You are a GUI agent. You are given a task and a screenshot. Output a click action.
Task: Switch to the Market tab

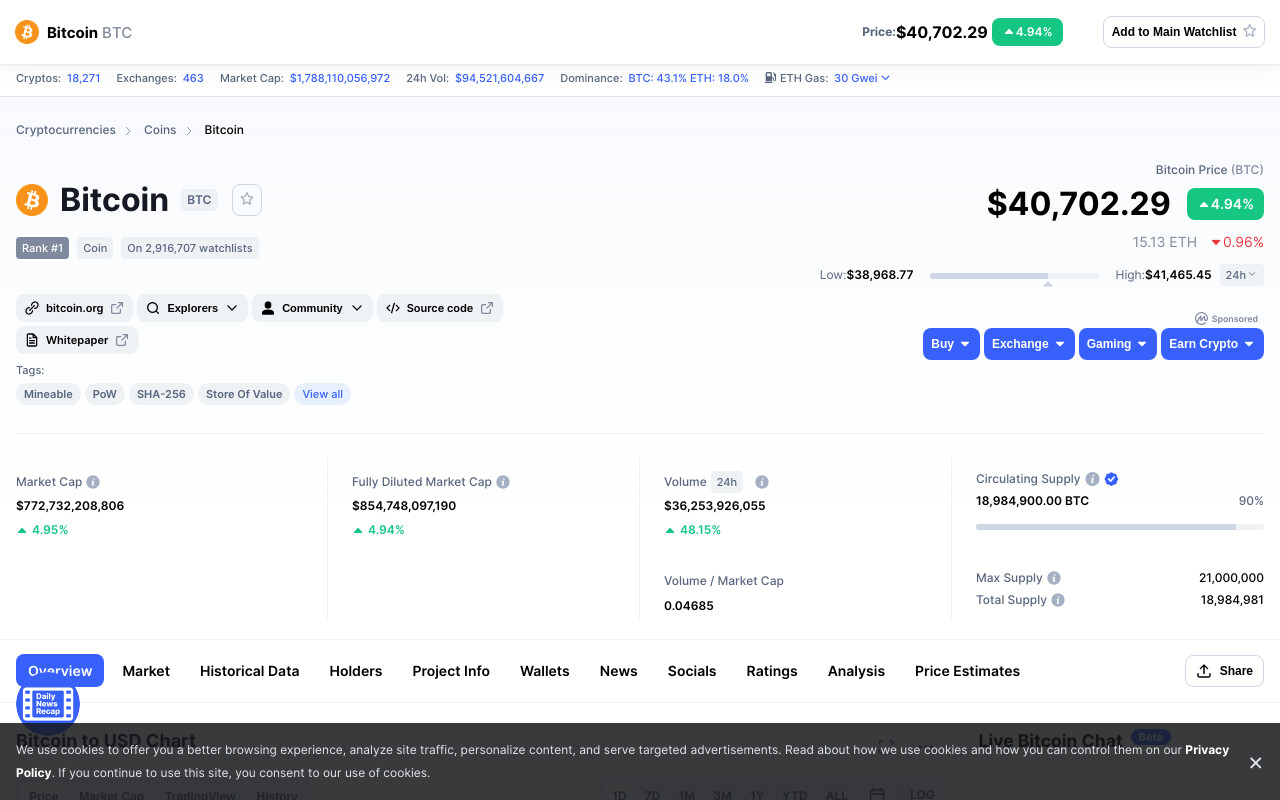click(x=146, y=671)
